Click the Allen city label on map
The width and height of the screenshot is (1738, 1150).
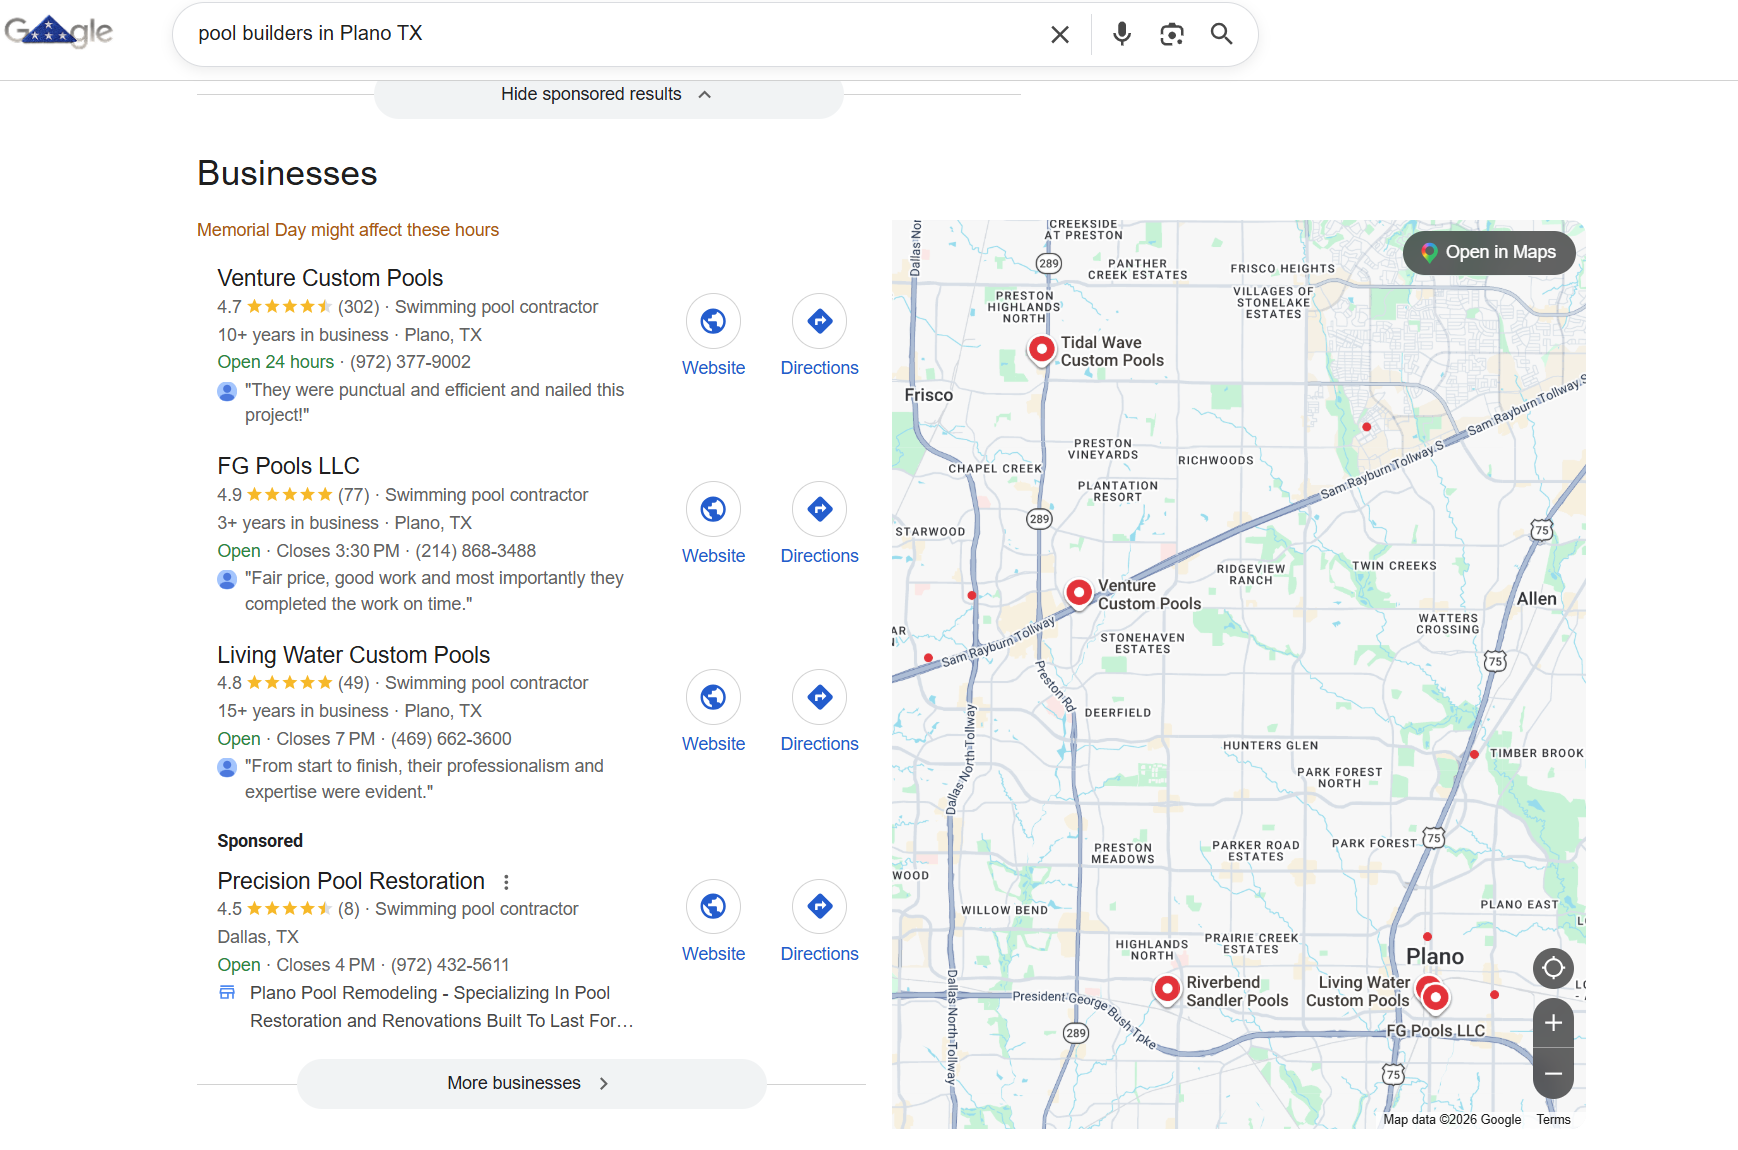1536,599
